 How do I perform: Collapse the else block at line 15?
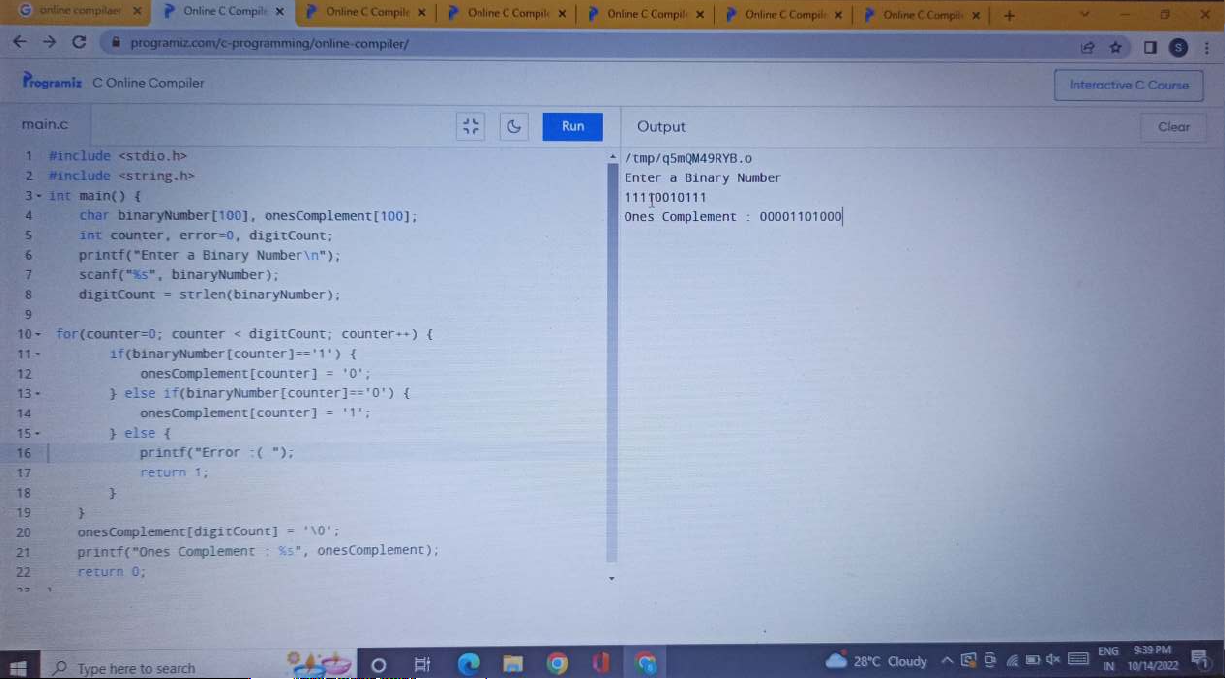[39, 433]
